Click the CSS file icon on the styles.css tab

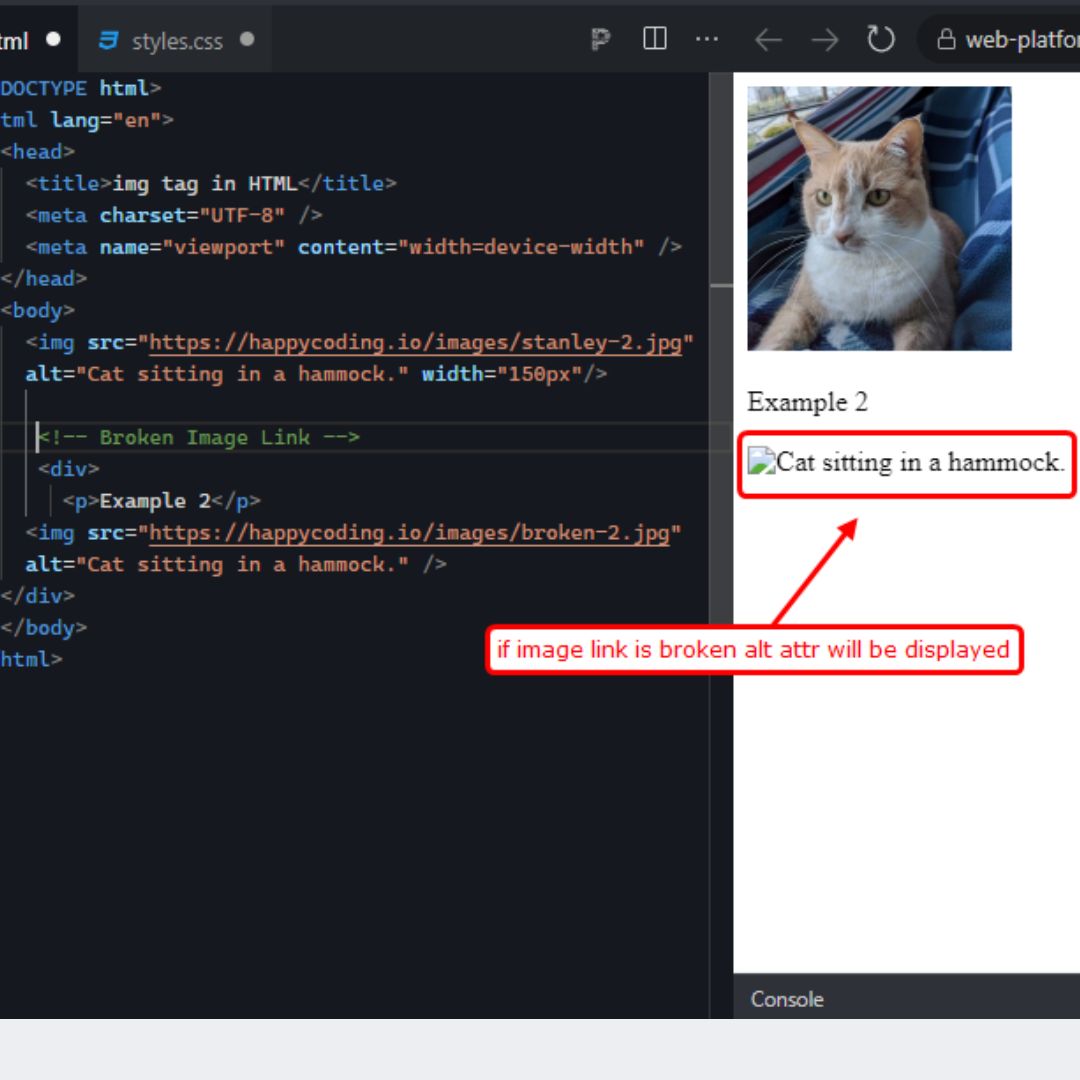(108, 41)
